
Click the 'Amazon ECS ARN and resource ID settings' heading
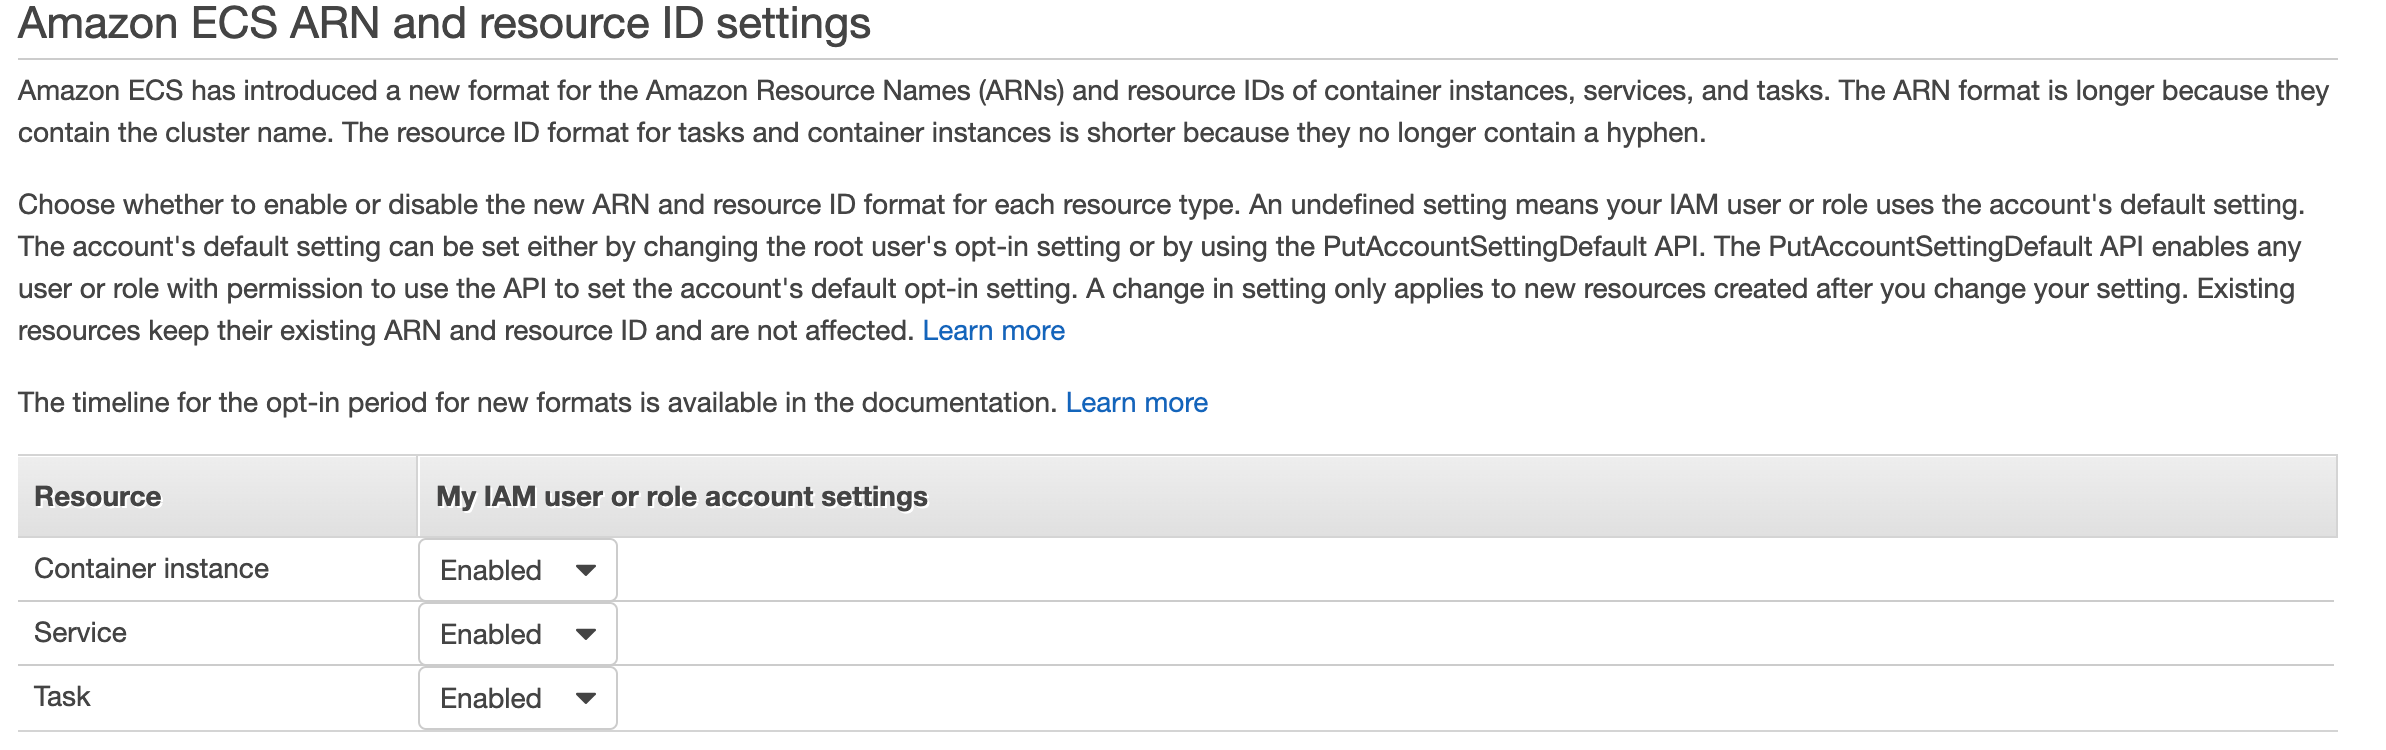click(444, 24)
